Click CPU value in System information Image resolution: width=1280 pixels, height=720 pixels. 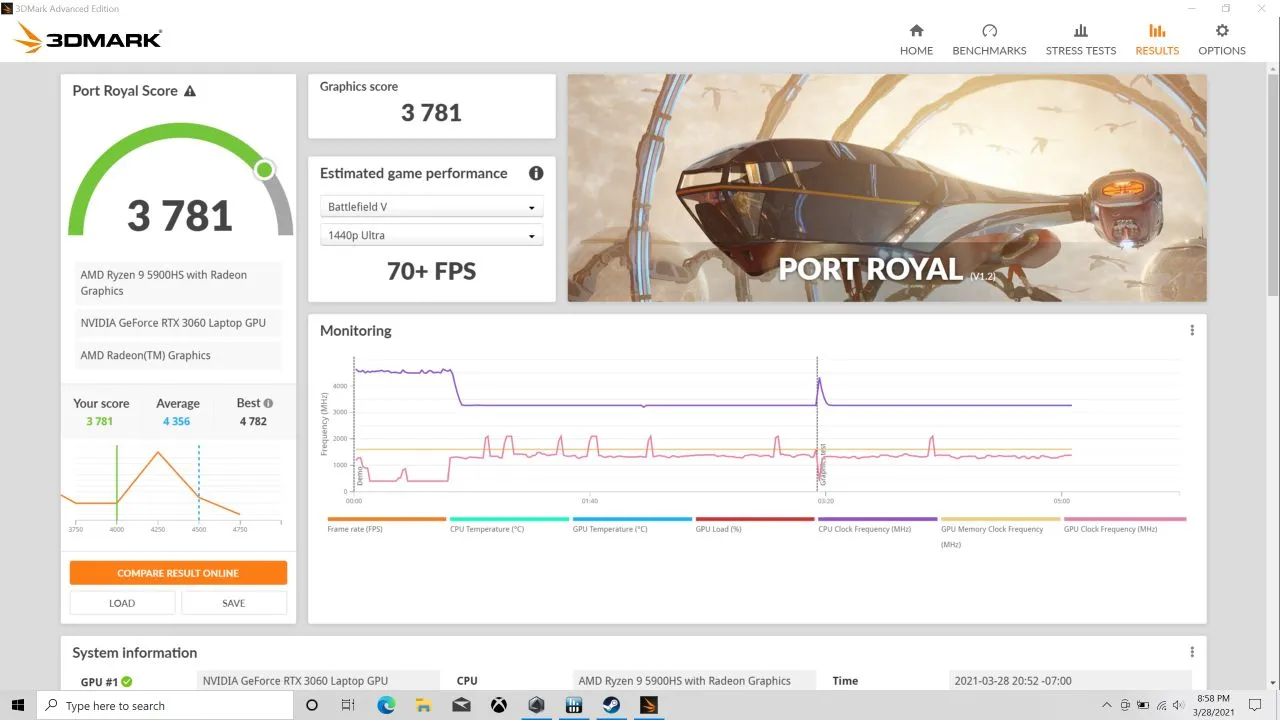point(695,681)
